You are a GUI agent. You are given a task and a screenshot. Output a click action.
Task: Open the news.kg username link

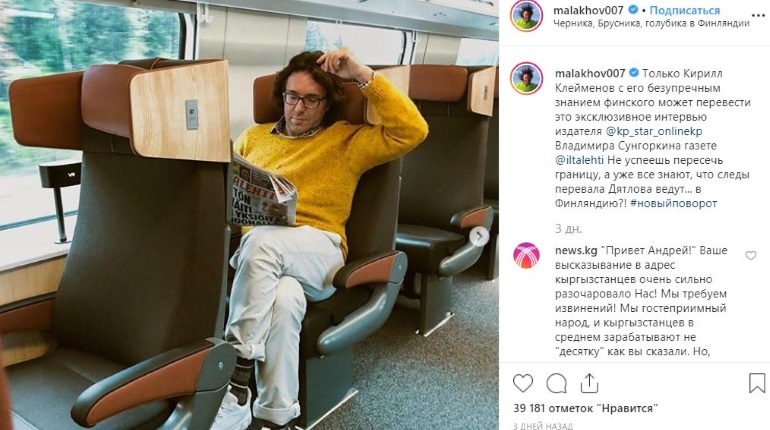576,250
